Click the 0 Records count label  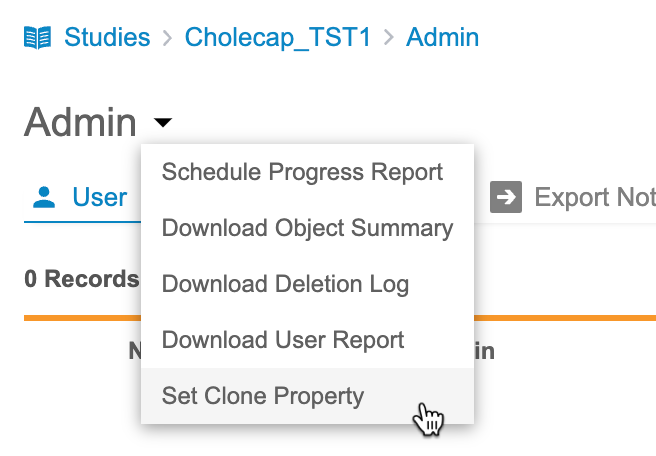[x=81, y=278]
